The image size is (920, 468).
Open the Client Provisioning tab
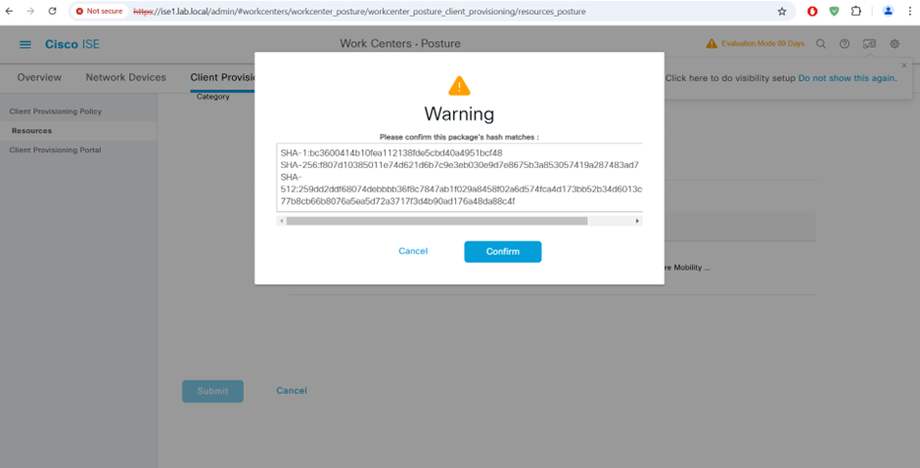(222, 77)
